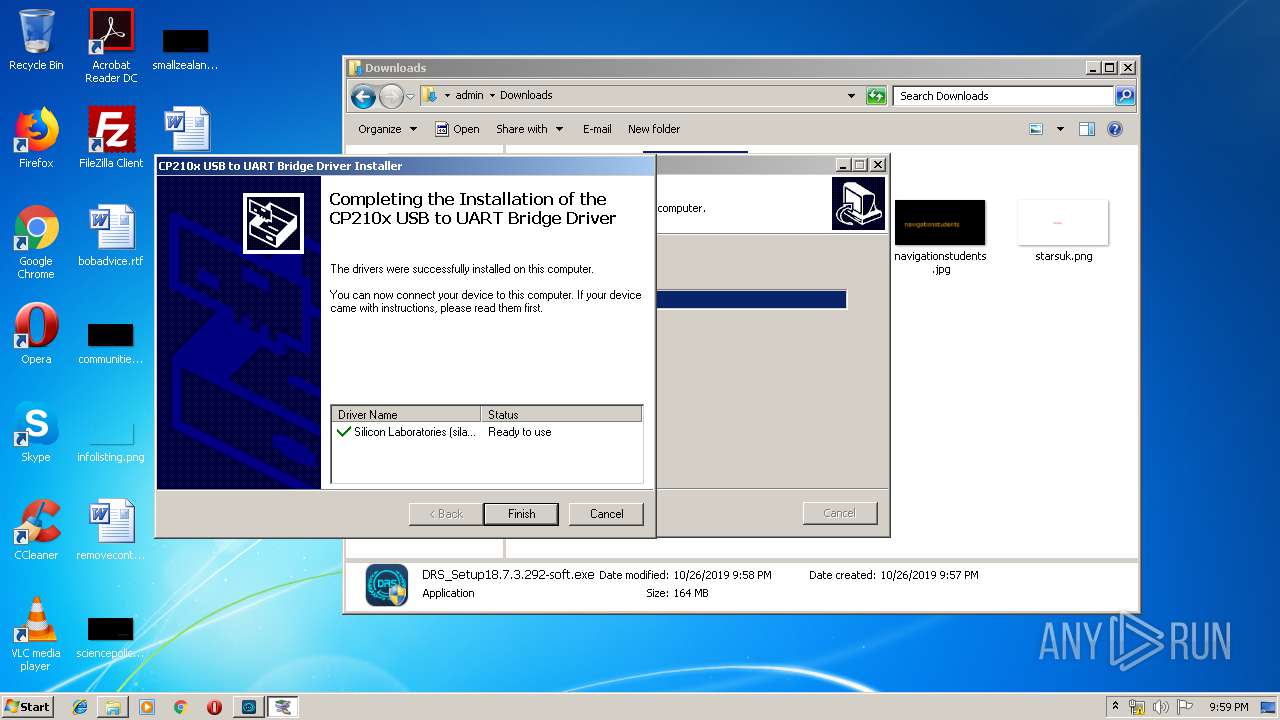Click the removecont... Word document on desktop
This screenshot has width=1280, height=720.
point(111,529)
